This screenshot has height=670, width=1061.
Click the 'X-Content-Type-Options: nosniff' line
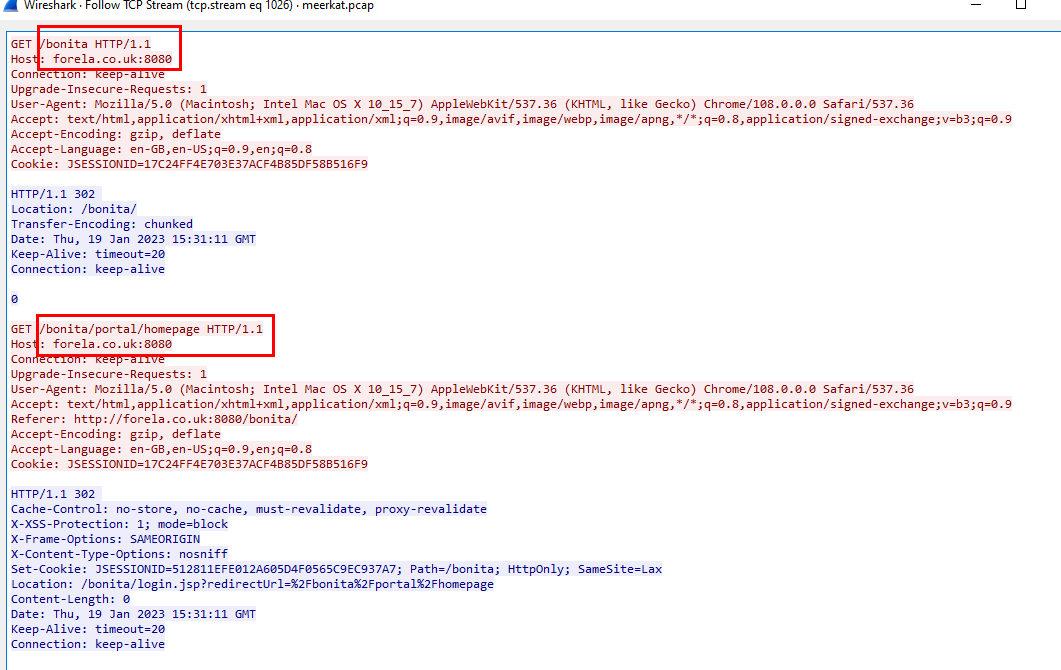[x=119, y=554]
